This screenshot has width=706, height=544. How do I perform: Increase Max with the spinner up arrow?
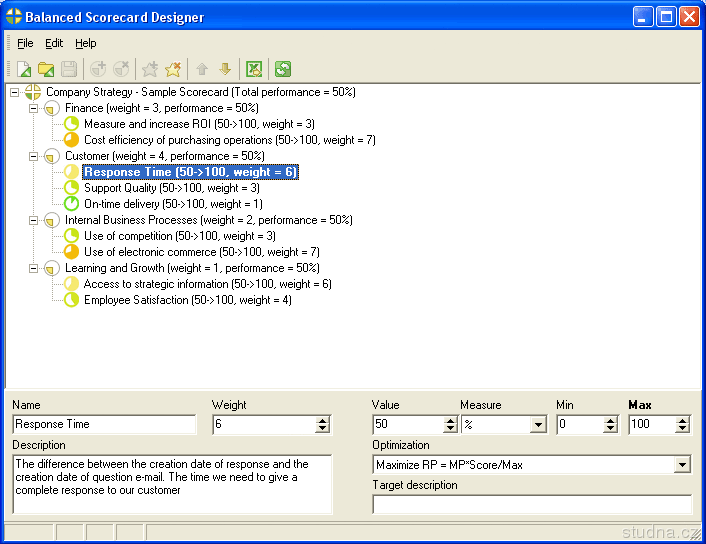(682, 421)
